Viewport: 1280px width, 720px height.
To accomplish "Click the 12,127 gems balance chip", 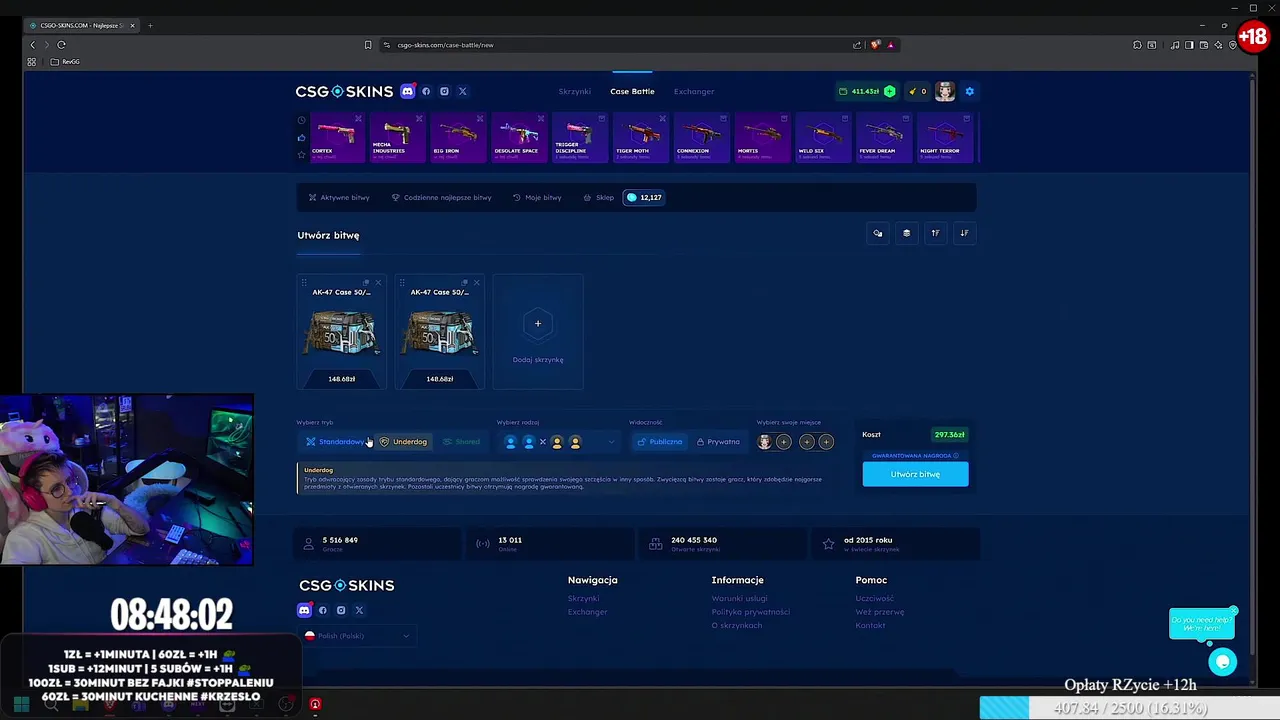I will click(x=643, y=197).
